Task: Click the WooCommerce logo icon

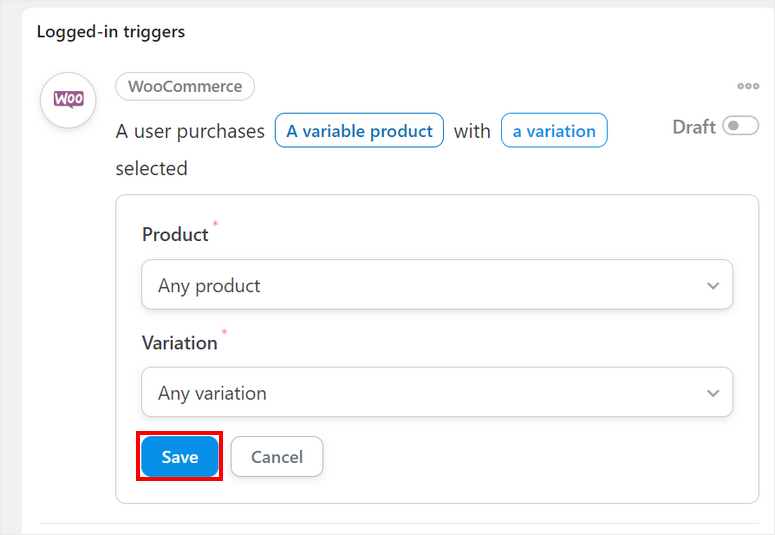Action: [68, 100]
